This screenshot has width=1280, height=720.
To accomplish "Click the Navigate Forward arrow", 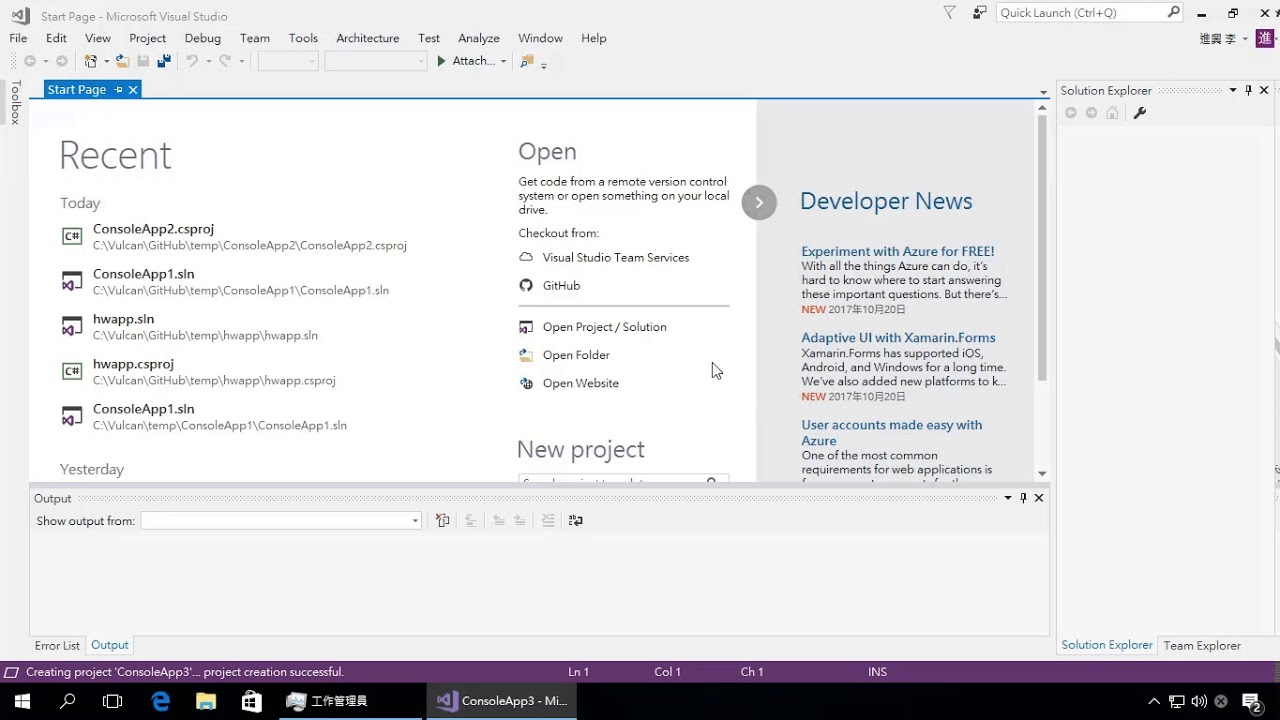I will click(x=62, y=61).
